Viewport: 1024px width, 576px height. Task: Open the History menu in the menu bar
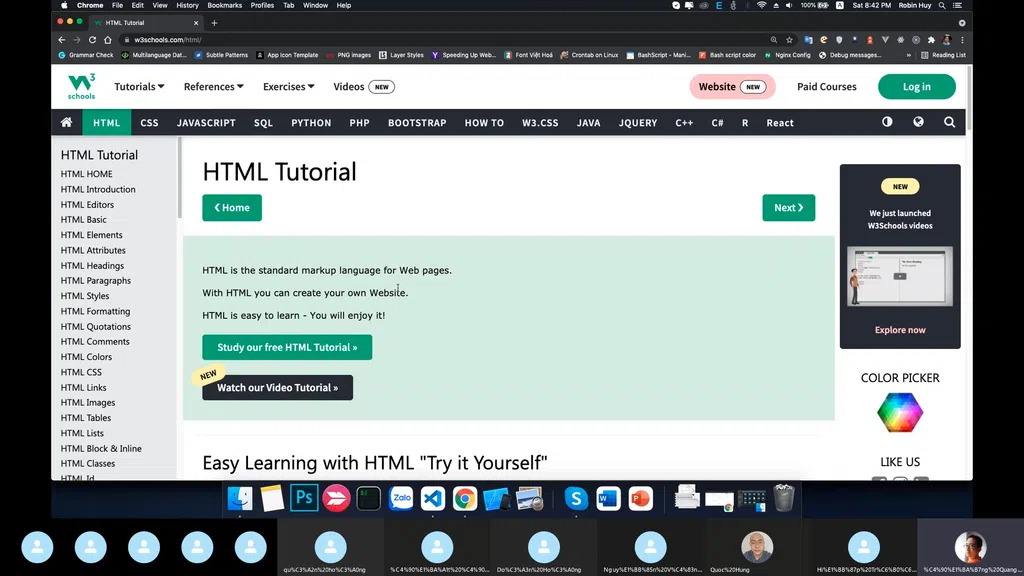coord(187,5)
